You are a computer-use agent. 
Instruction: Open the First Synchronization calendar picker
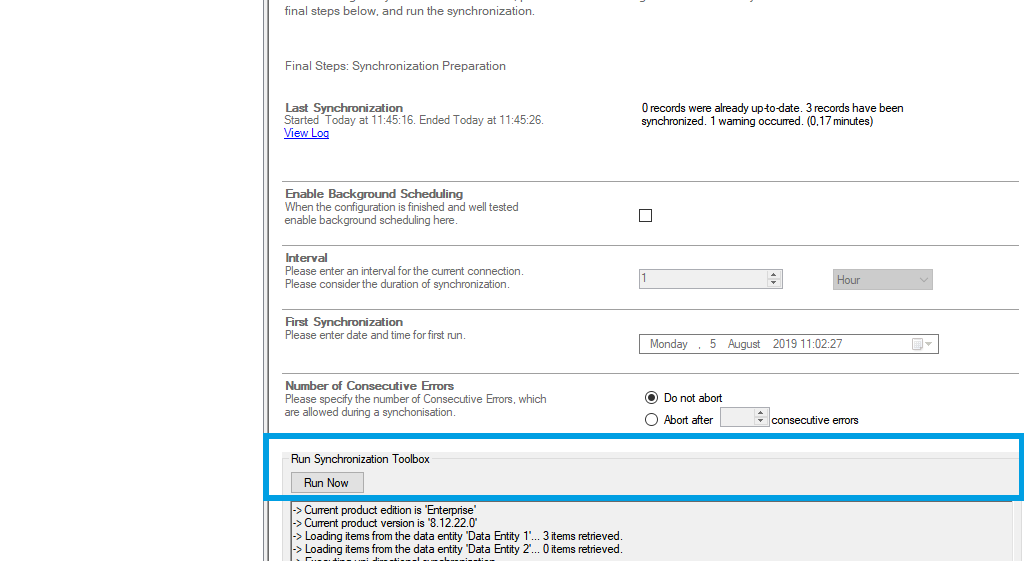pyautogui.click(x=921, y=345)
